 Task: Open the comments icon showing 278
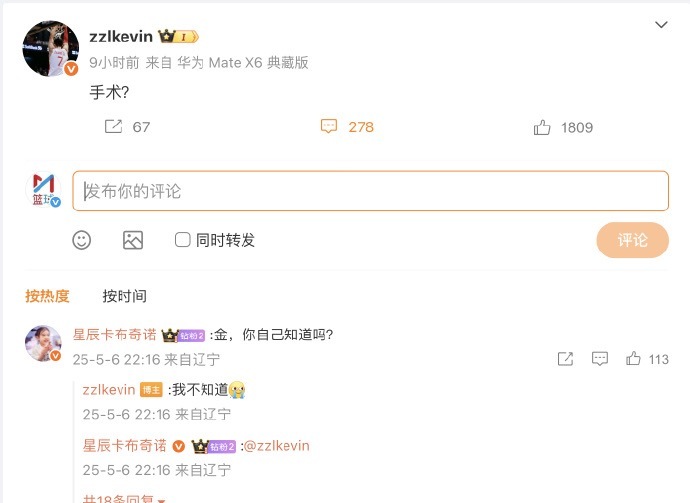coord(329,126)
